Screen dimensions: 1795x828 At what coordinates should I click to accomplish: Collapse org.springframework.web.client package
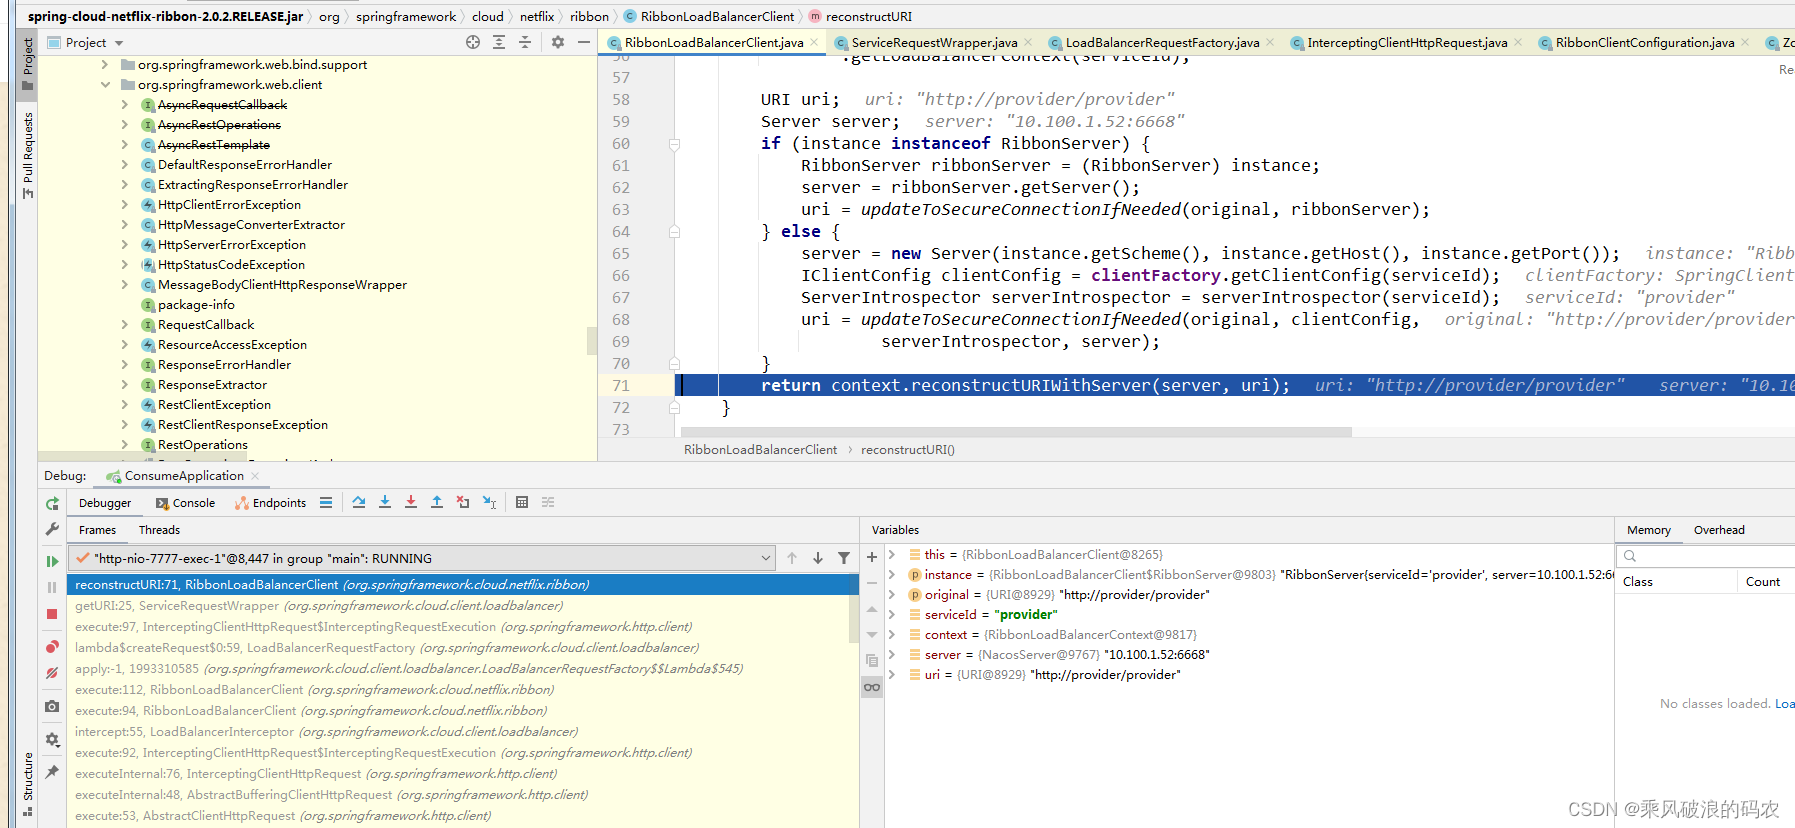(105, 84)
